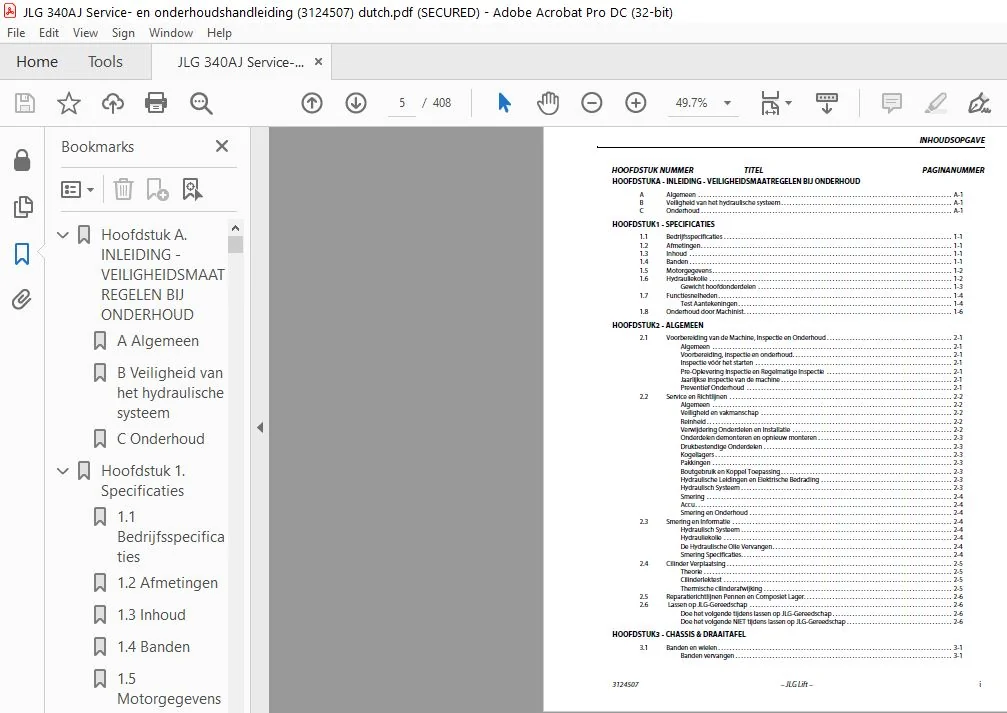Select the Hoofdstuk A. INLEIDING bookmark
The width and height of the screenshot is (1007, 713).
pos(162,274)
